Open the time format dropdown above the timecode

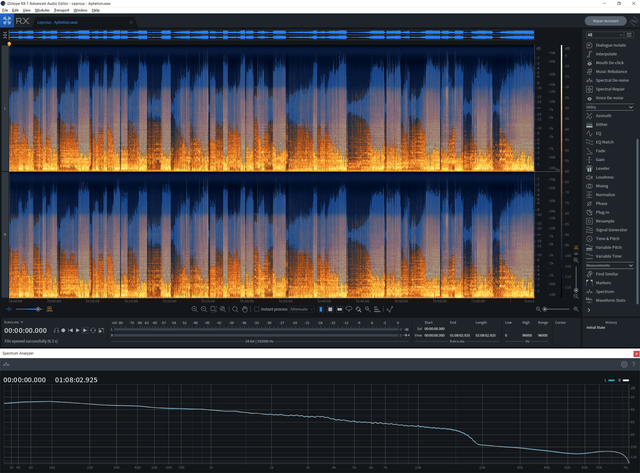coord(13,322)
